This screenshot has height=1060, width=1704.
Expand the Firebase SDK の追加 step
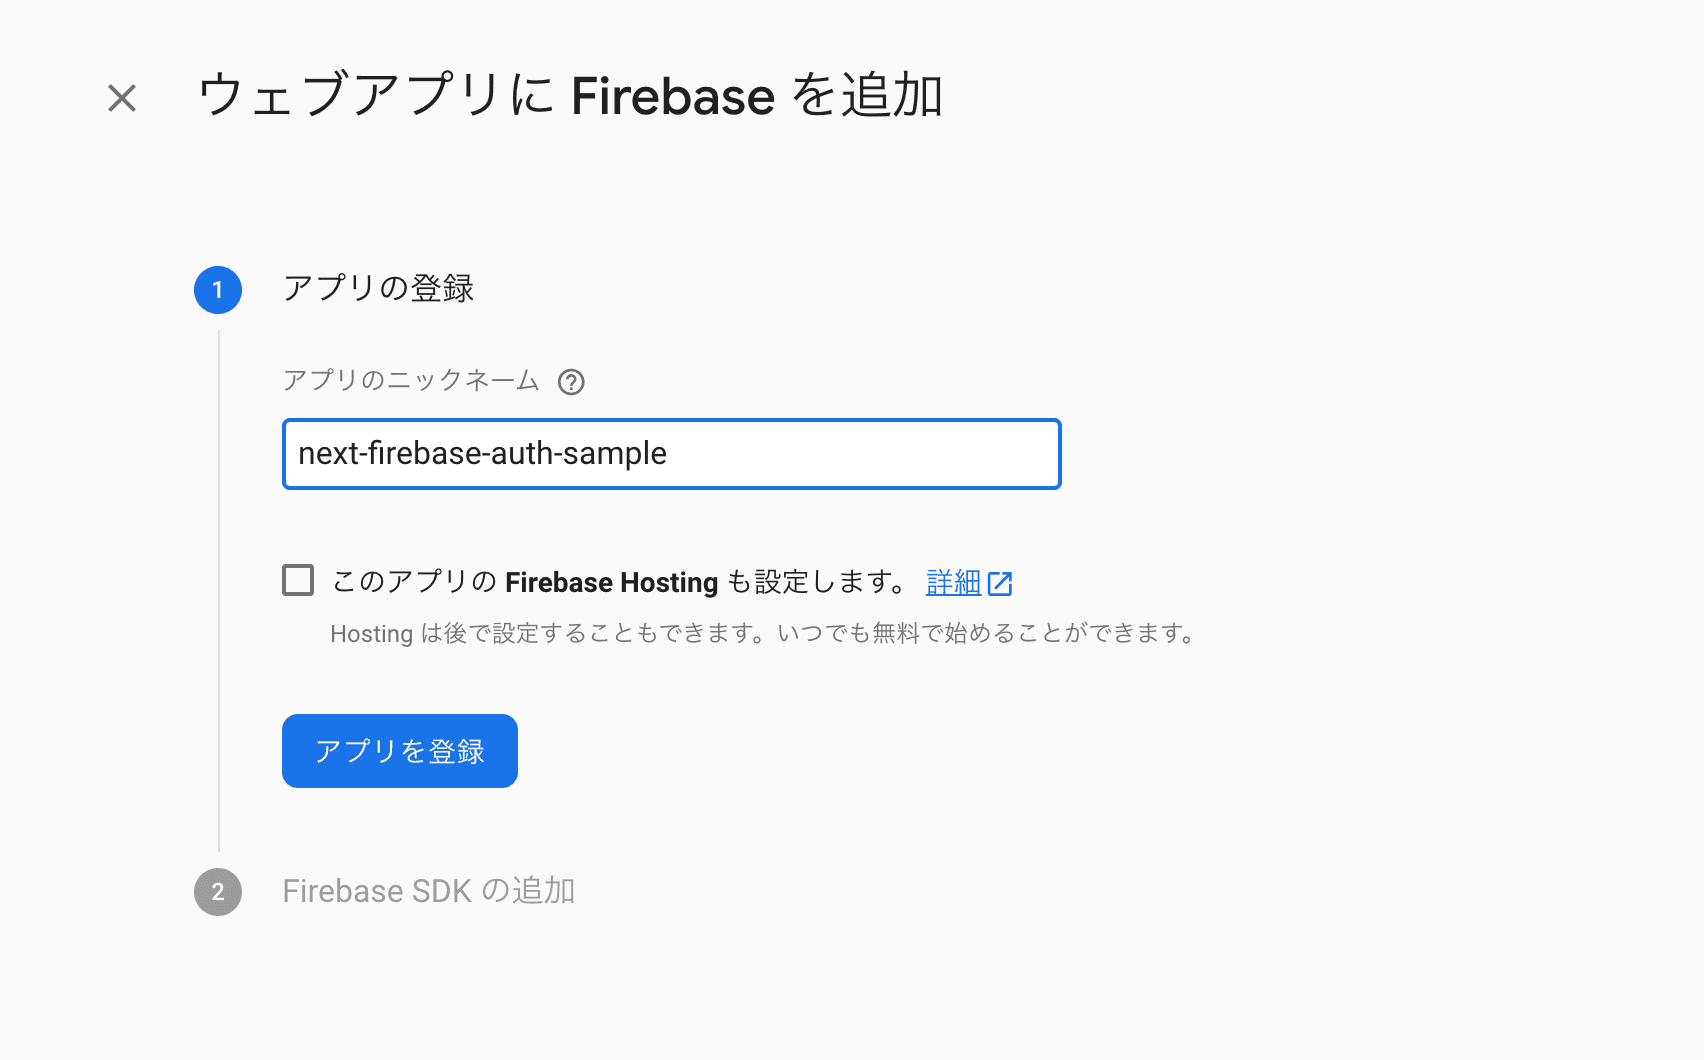point(428,891)
